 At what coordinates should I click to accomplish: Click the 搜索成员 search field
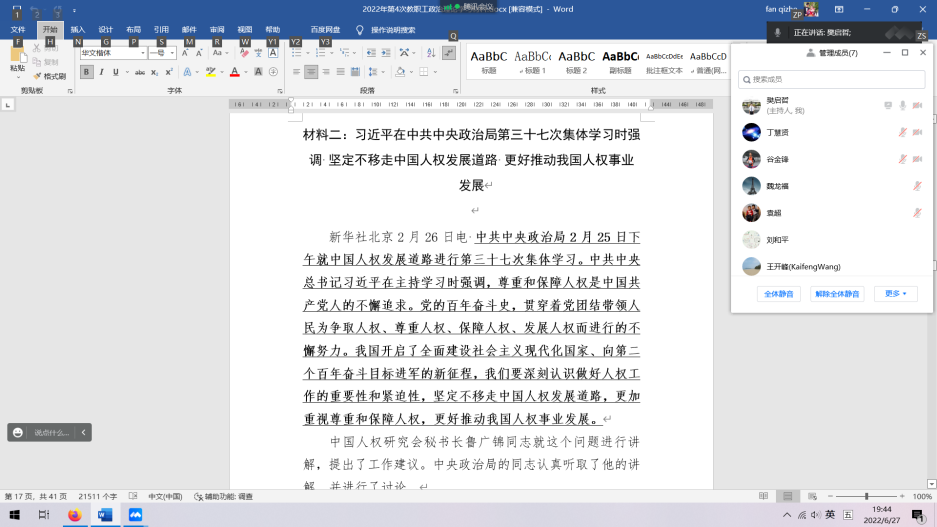click(x=832, y=79)
